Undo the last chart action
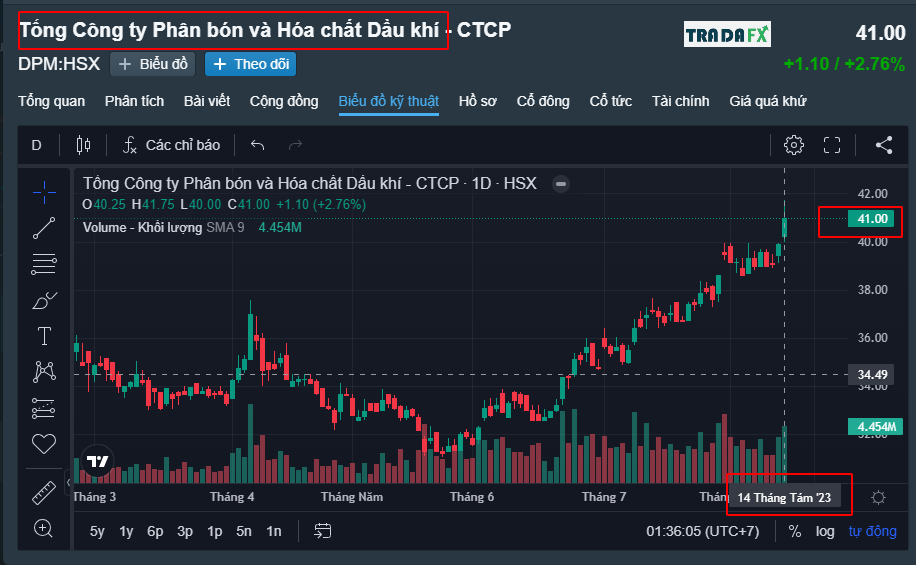The height and width of the screenshot is (565, 916). pos(258,145)
